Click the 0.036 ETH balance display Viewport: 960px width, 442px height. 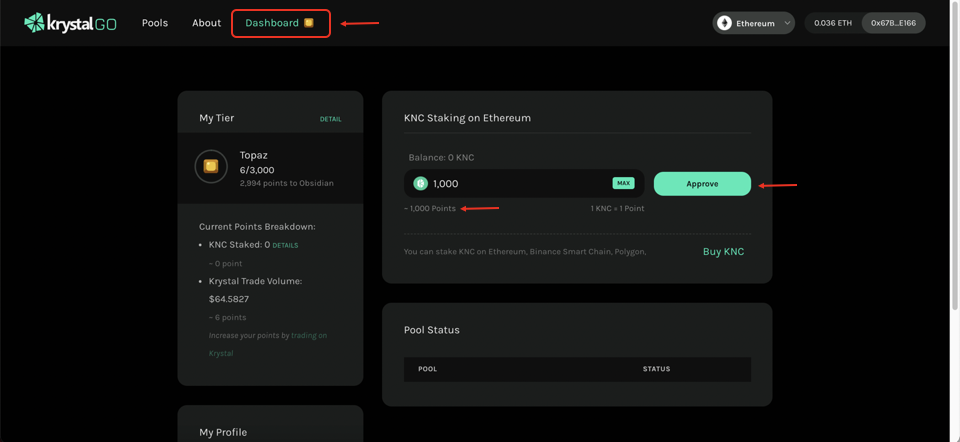833,23
